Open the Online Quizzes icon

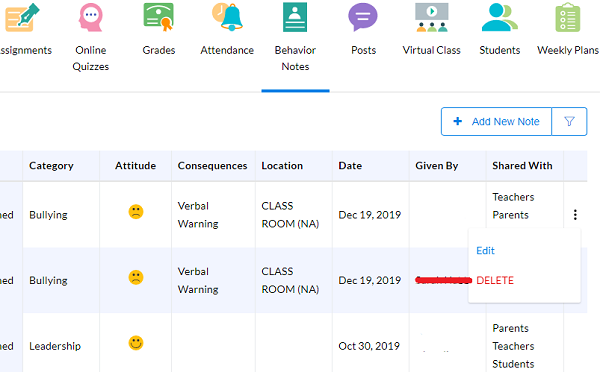[91, 17]
